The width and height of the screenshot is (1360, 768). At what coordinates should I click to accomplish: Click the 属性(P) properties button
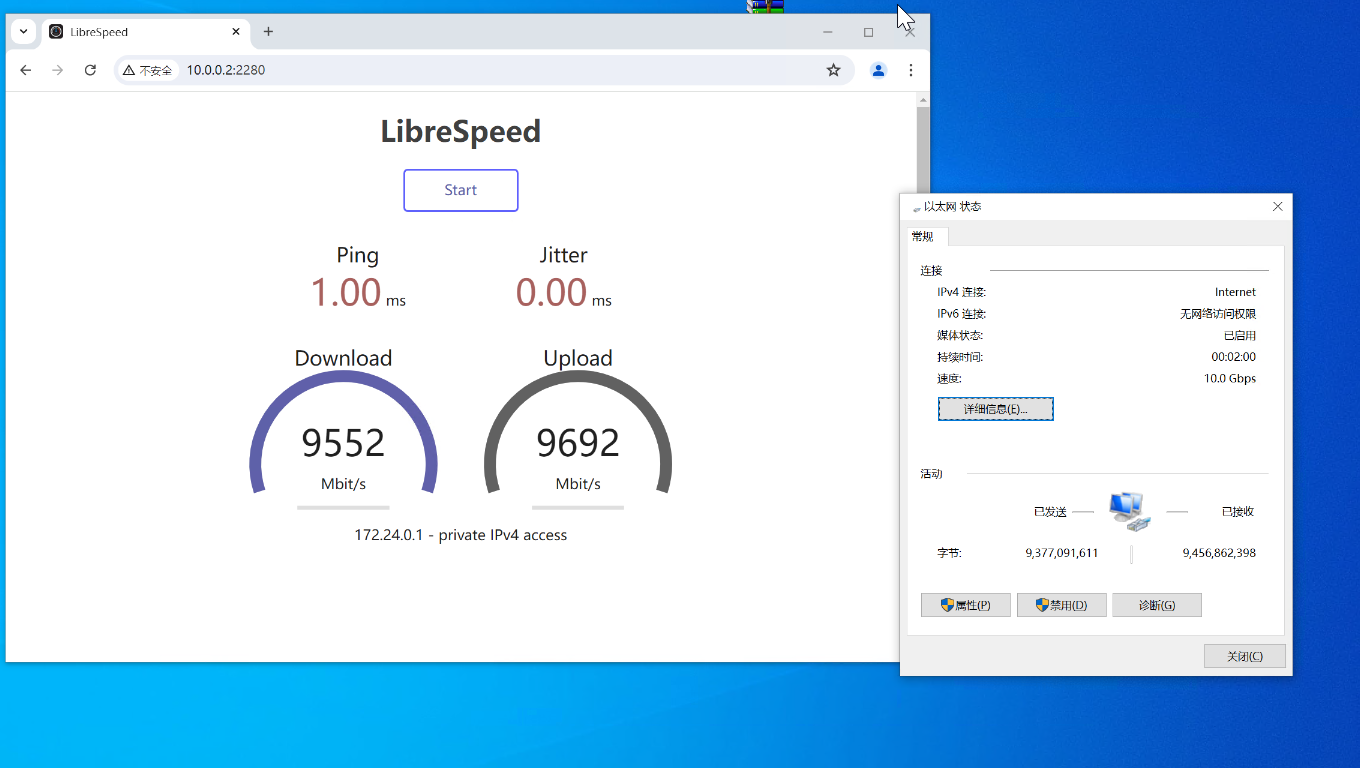pos(965,605)
